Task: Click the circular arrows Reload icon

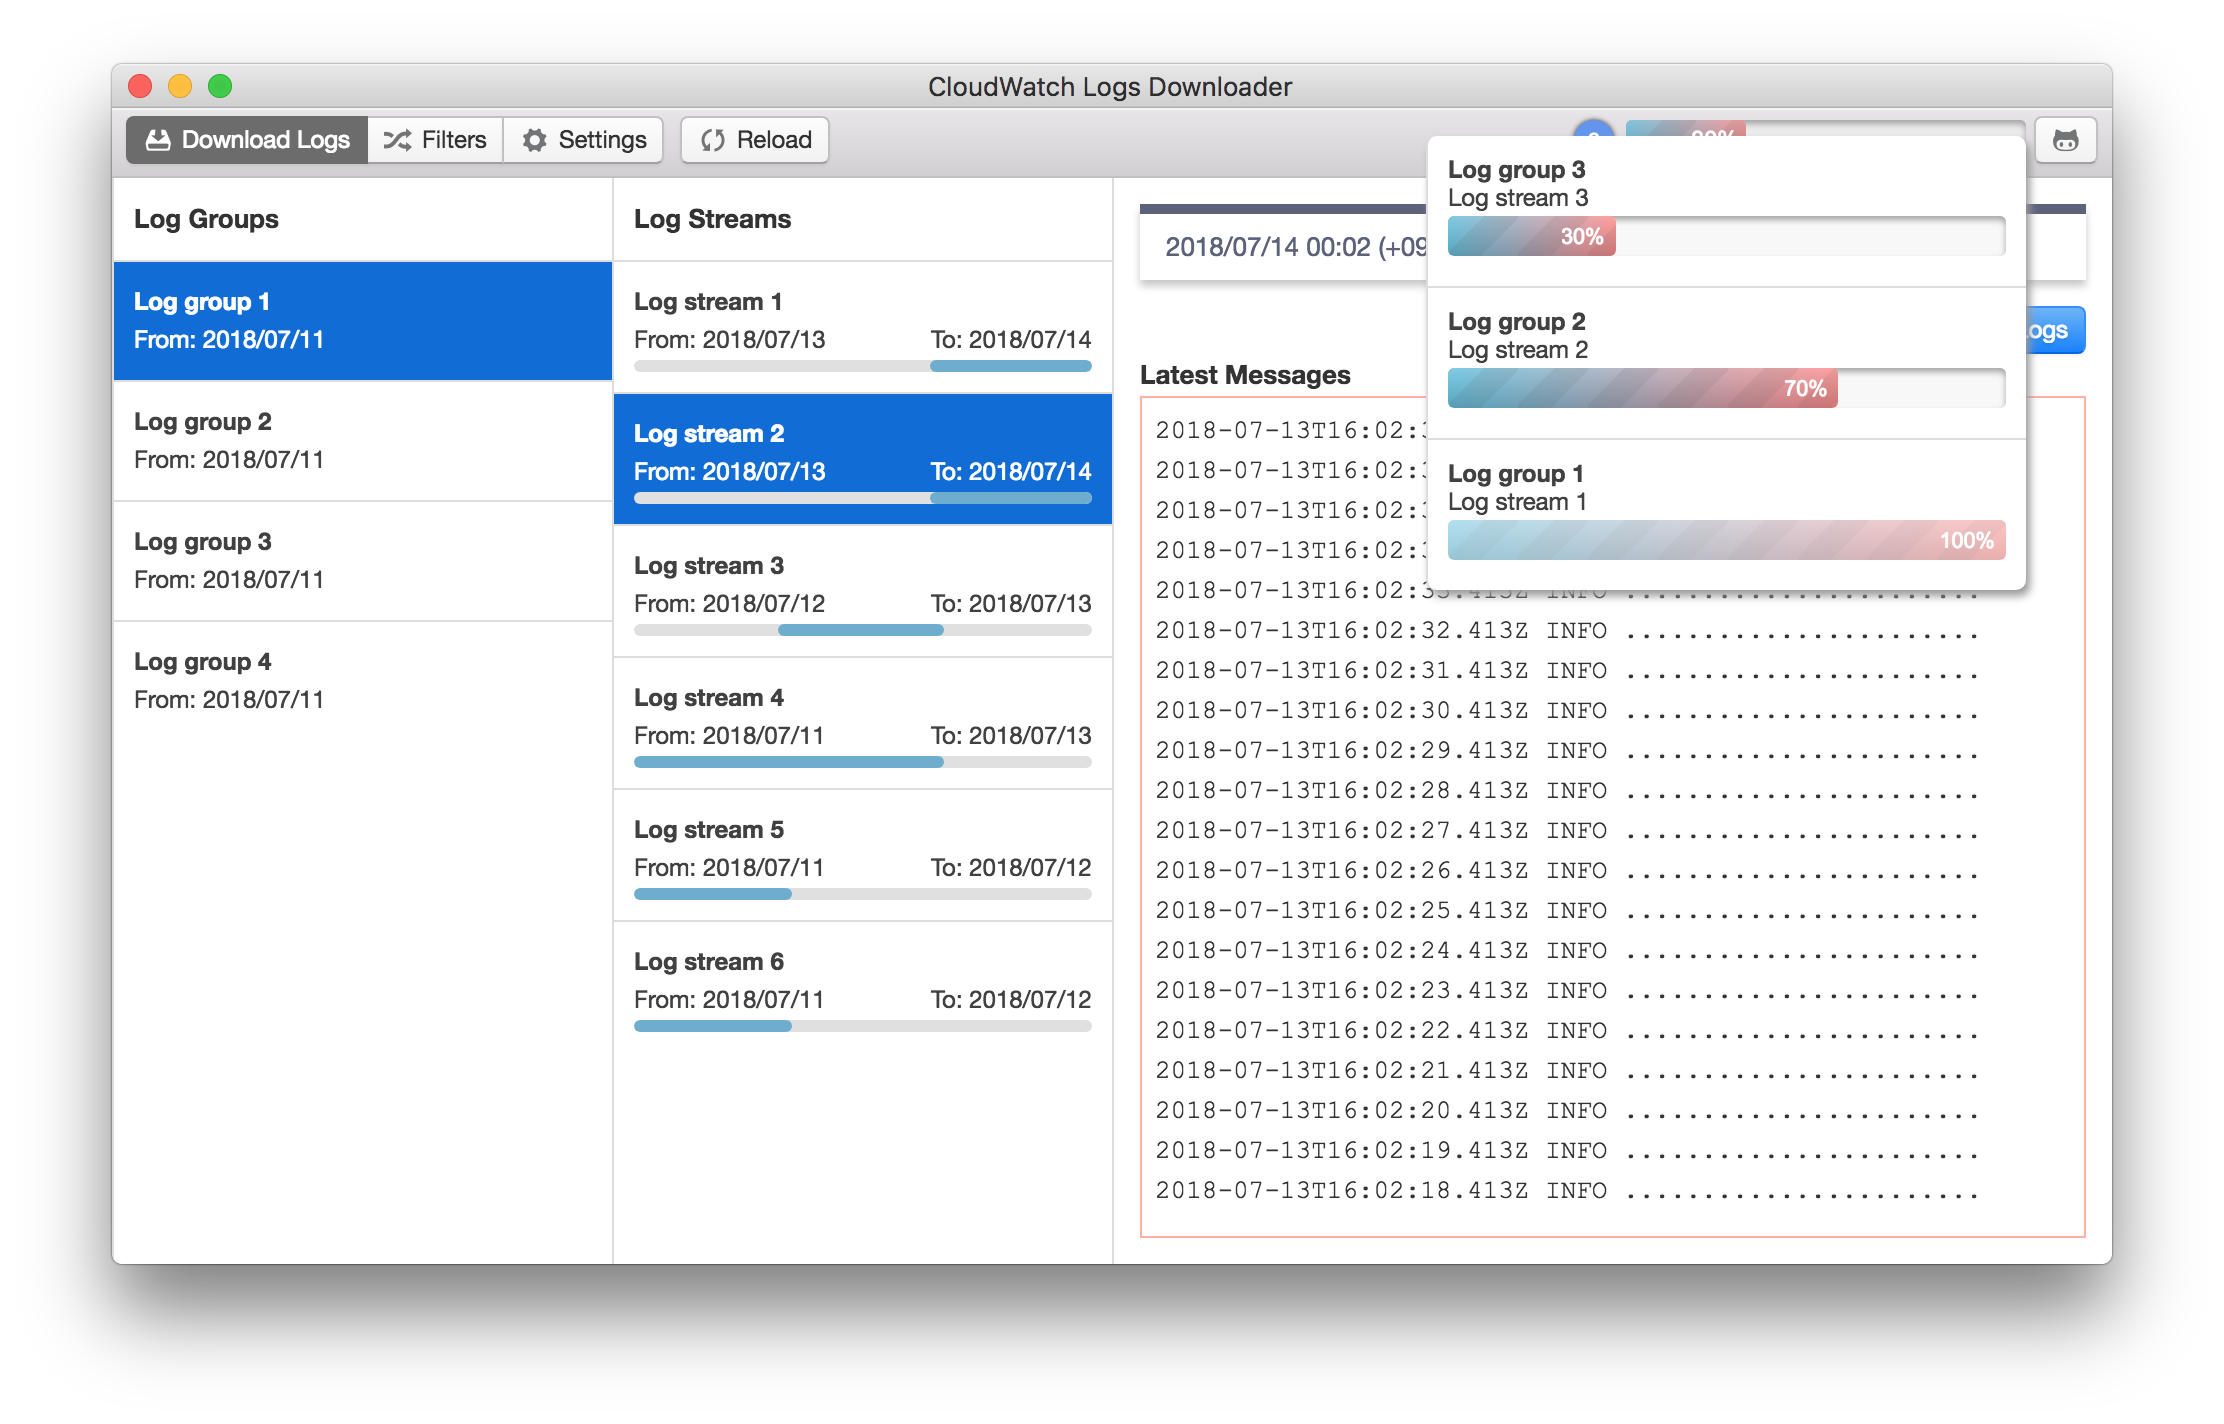Action: (712, 140)
